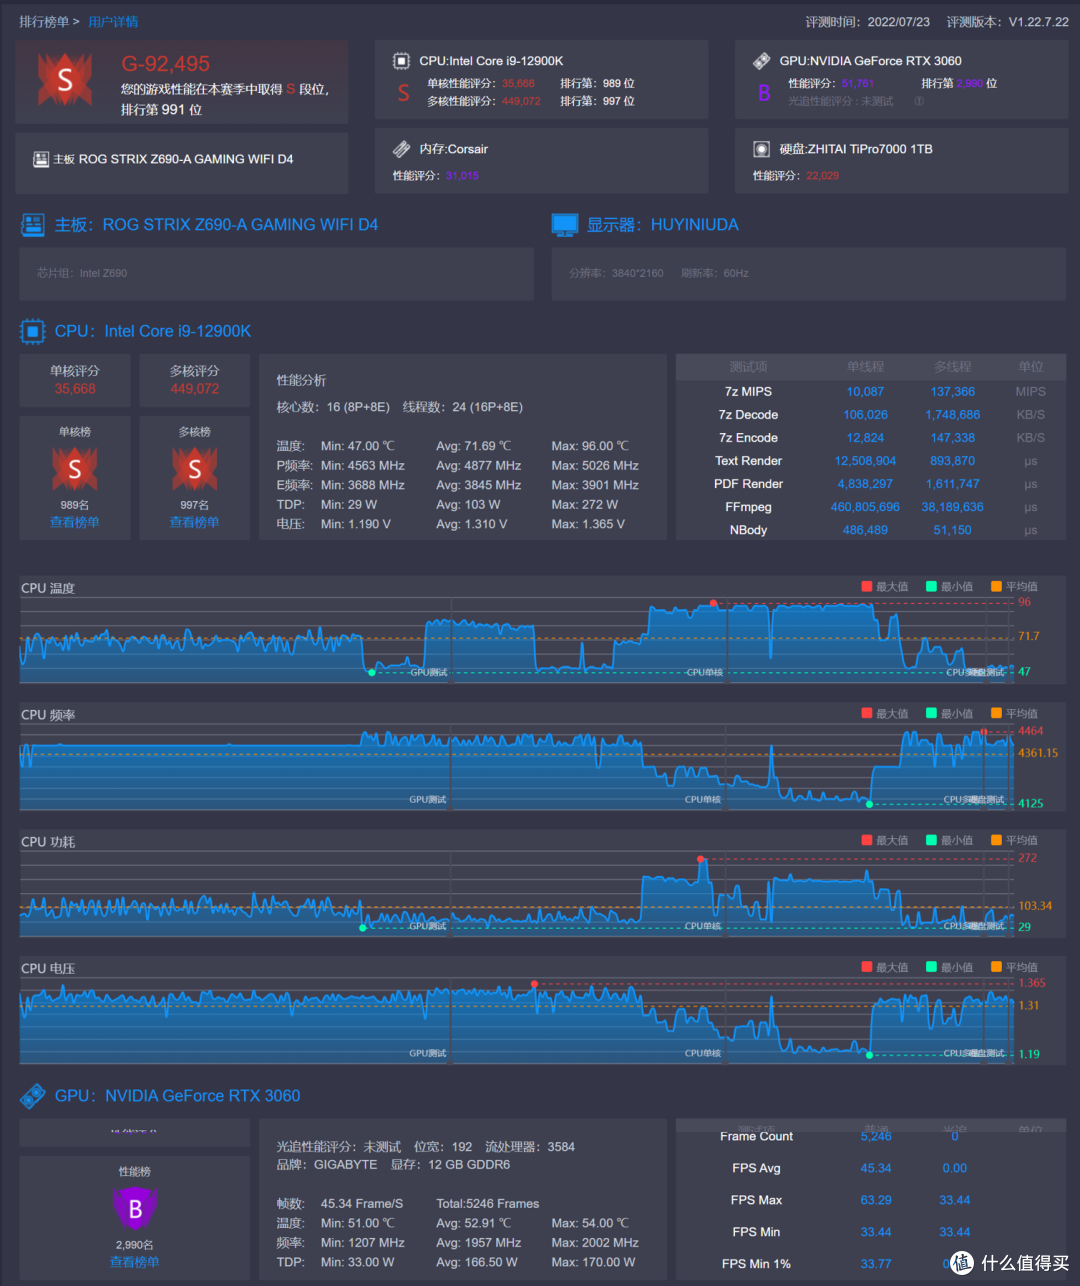Click the PDF Render multi-thread value 1,611,747

click(x=953, y=484)
